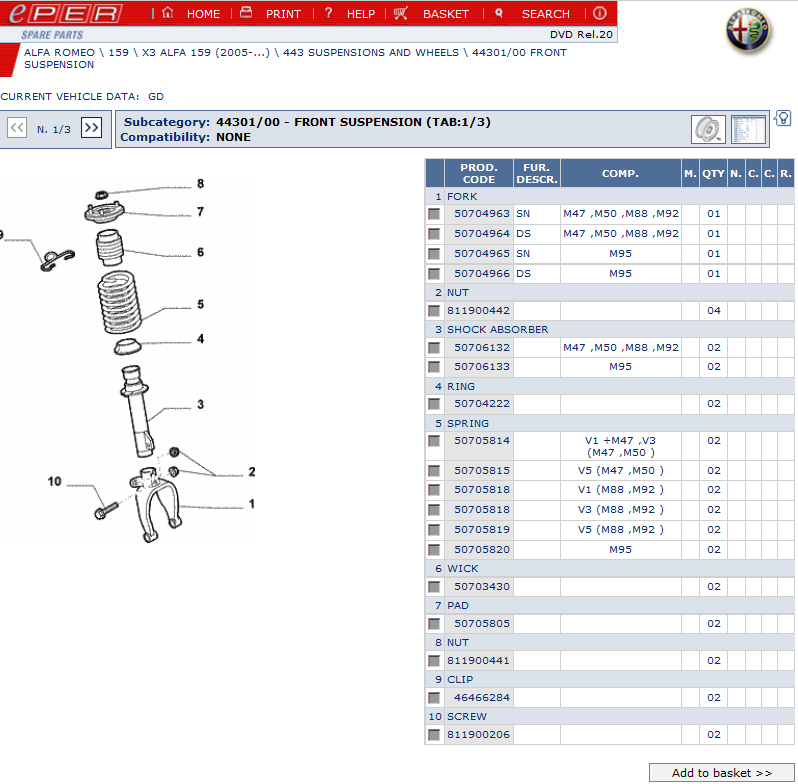Click X3 ALFA 159 (2005-...) breadcrumb
The height and width of the screenshot is (784, 798).
click(x=206, y=52)
